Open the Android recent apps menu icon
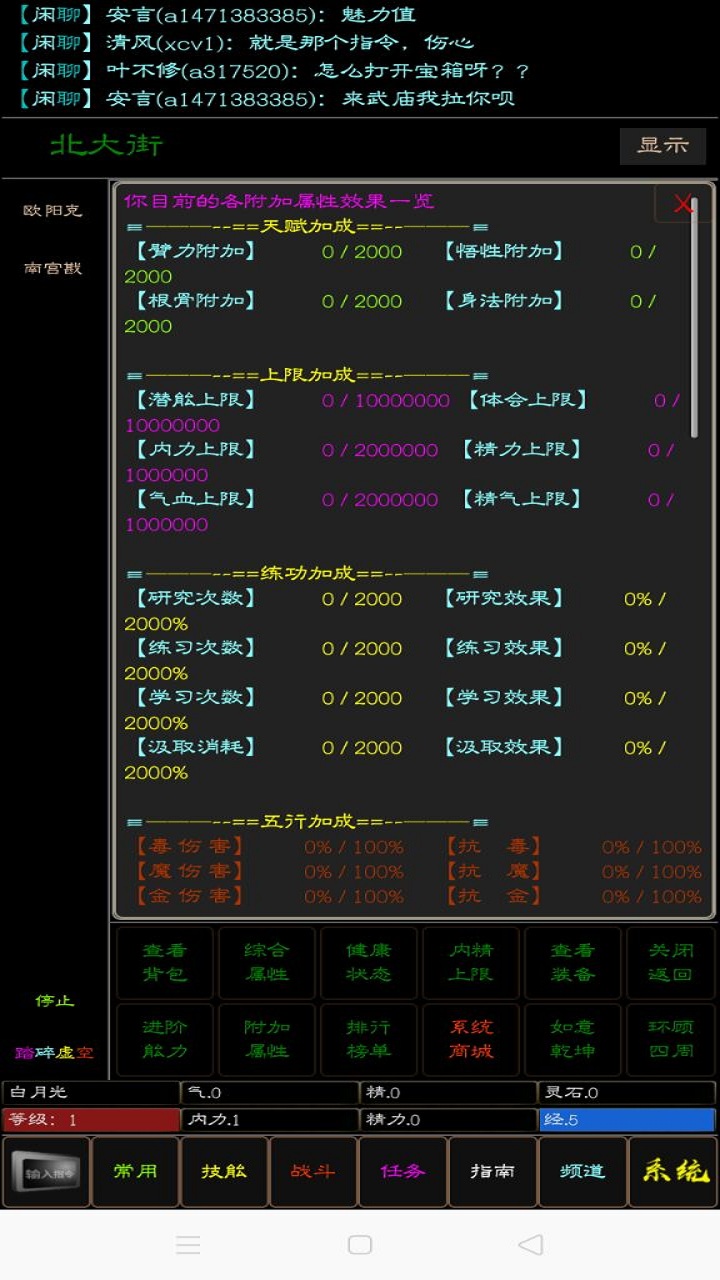Screen dimensions: 720x1280 (188, 1244)
